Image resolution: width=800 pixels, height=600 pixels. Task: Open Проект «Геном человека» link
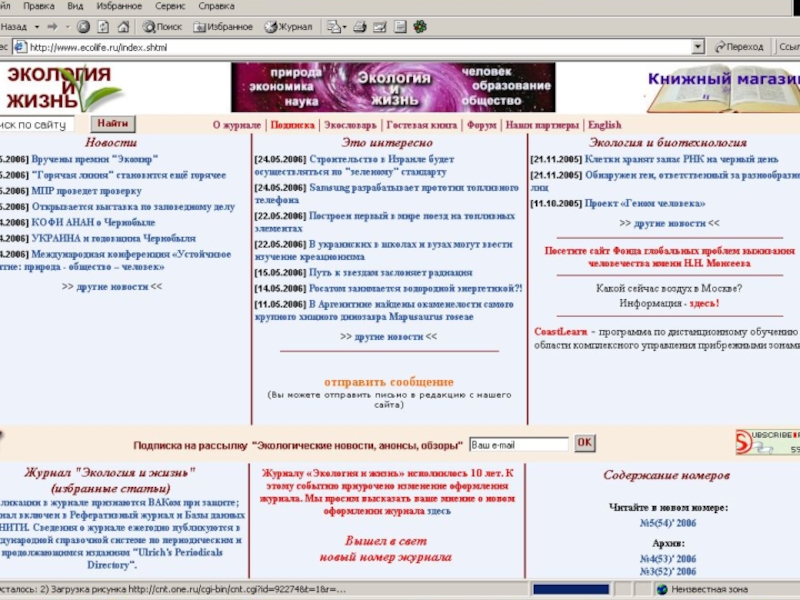645,203
